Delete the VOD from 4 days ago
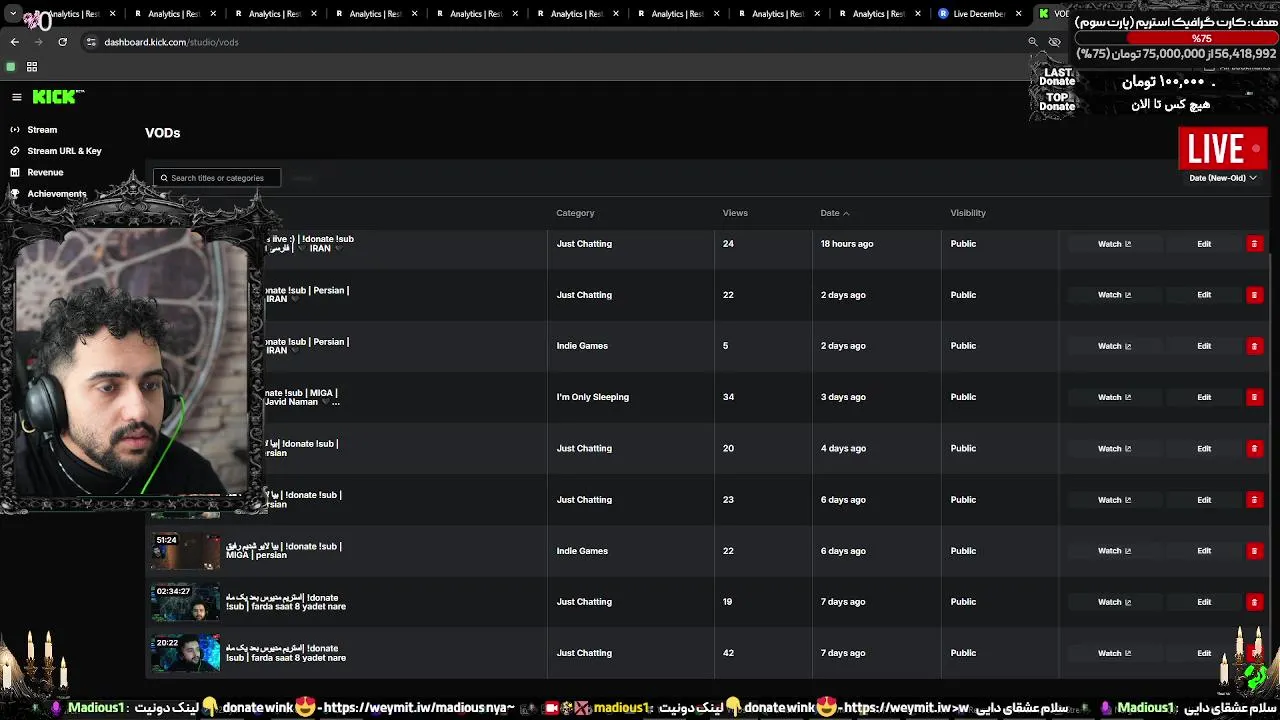The width and height of the screenshot is (1280, 720). pos(1254,448)
